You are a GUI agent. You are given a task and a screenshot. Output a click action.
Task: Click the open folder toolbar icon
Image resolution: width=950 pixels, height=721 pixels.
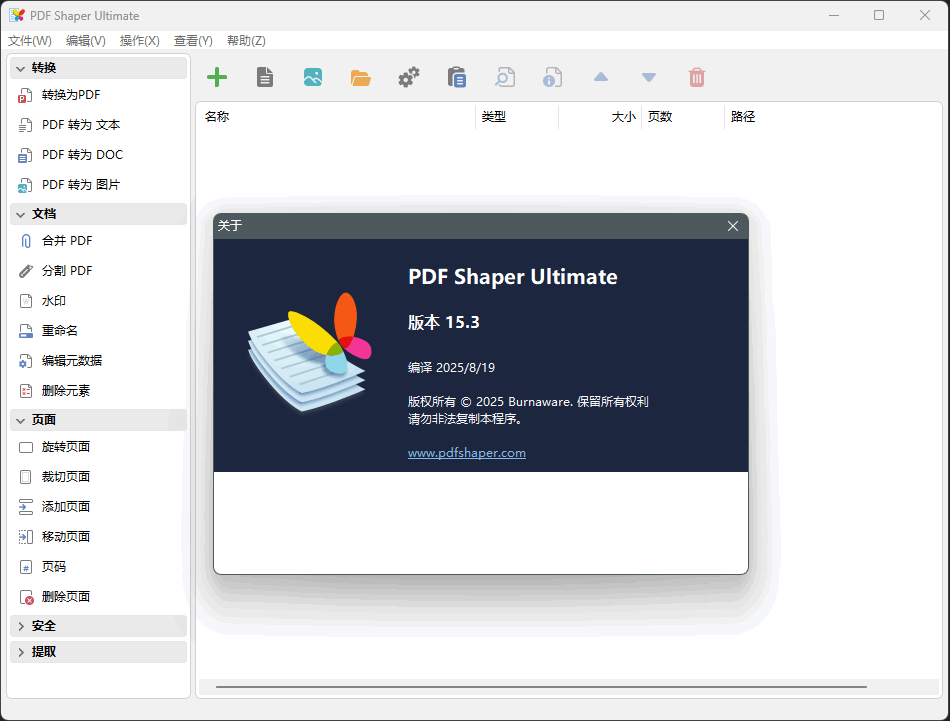coord(360,77)
